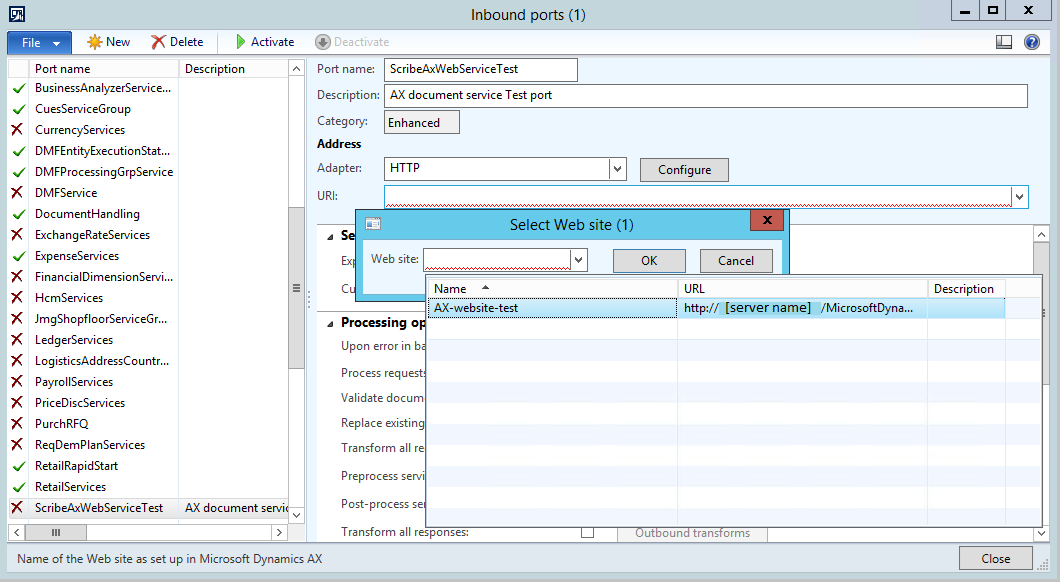
Task: Click the Select Web site dialog icon
Action: tap(372, 224)
